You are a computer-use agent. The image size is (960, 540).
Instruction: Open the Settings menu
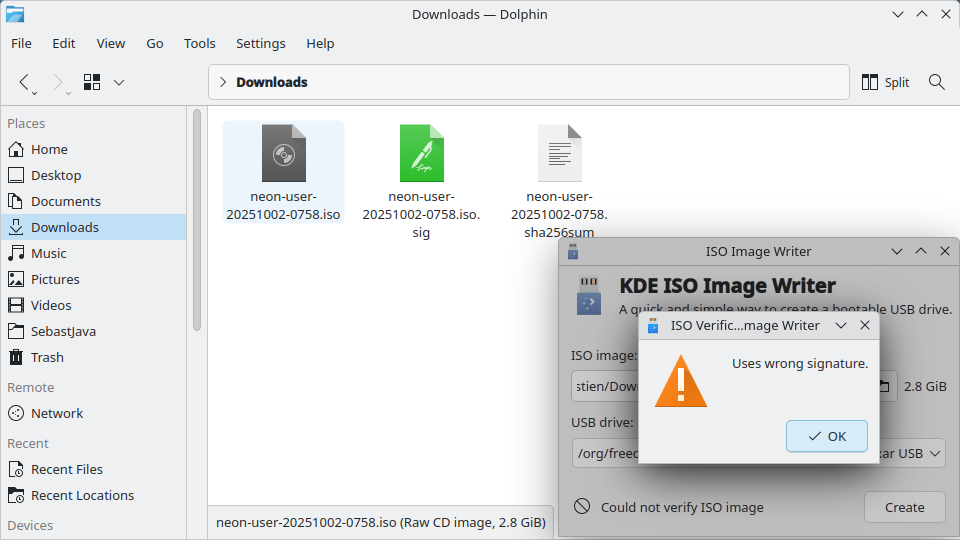[x=260, y=43]
